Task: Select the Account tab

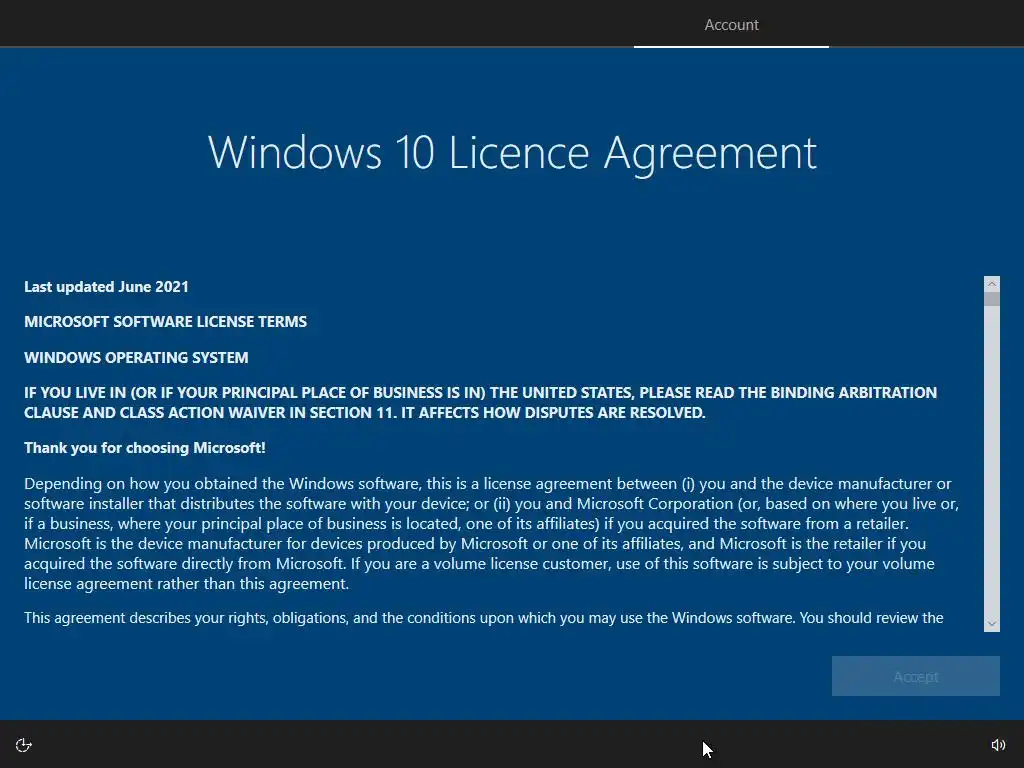Action: [731, 25]
